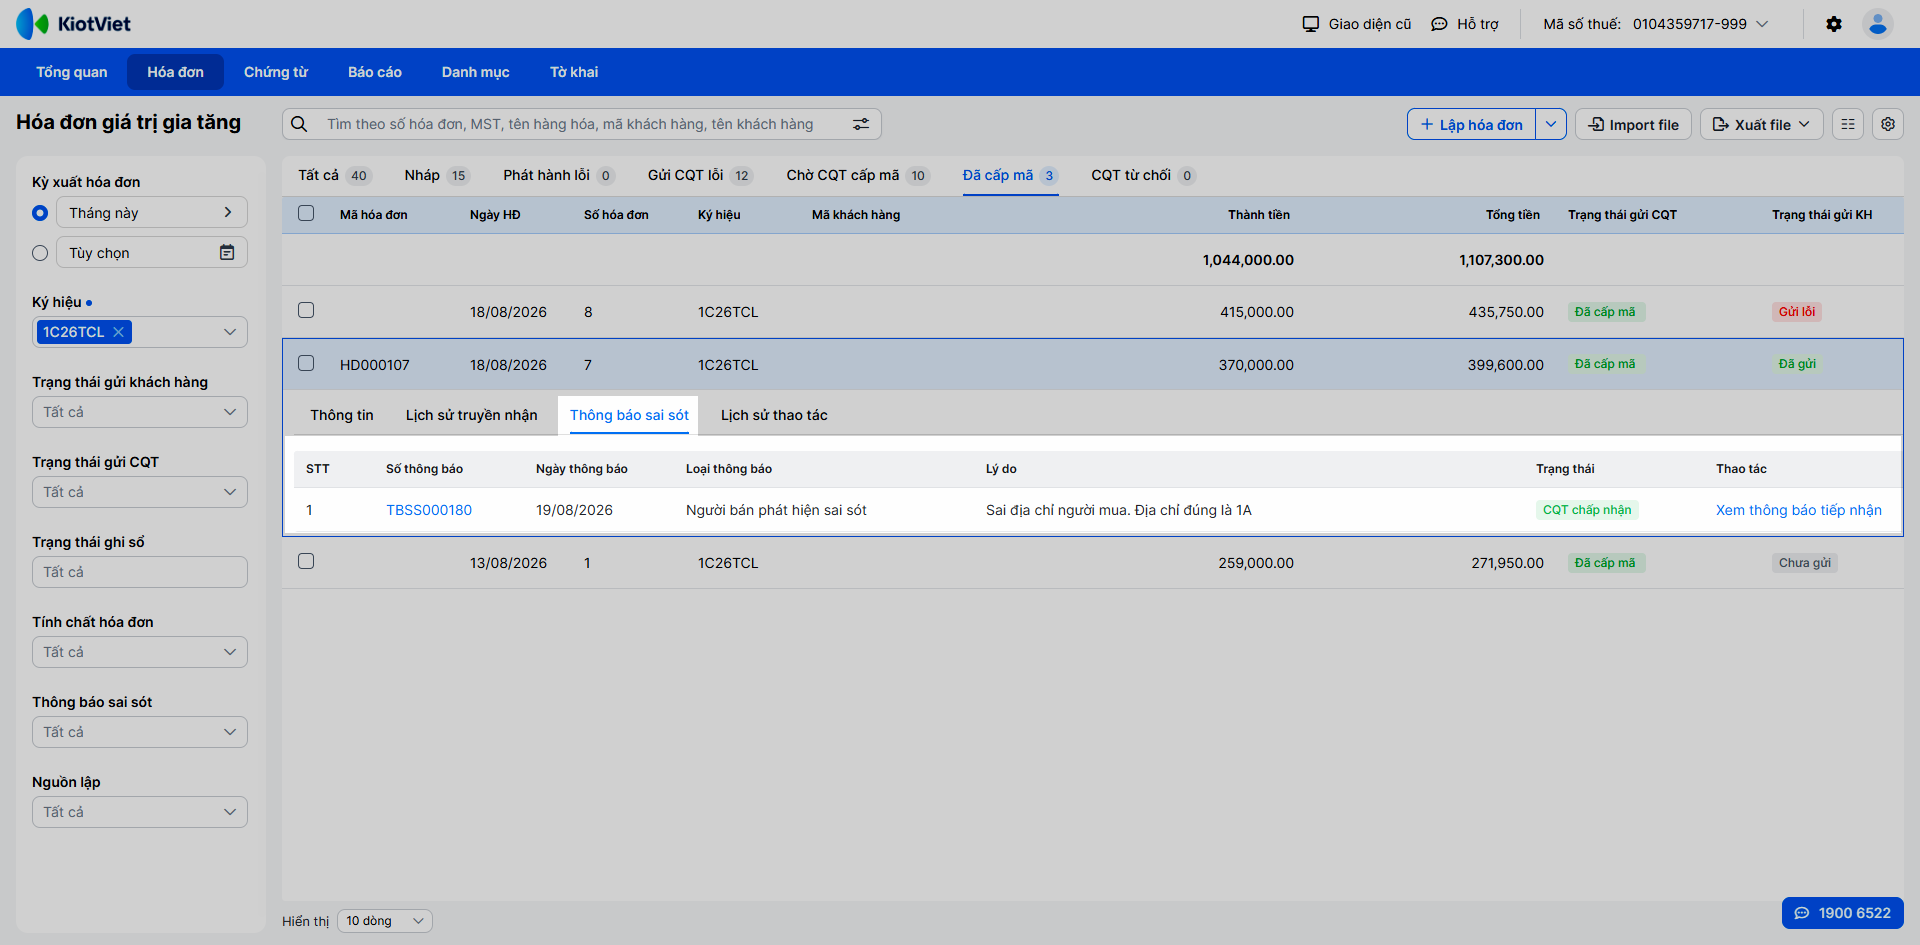
Task: Click invoice code HD000107
Action: (x=375, y=365)
